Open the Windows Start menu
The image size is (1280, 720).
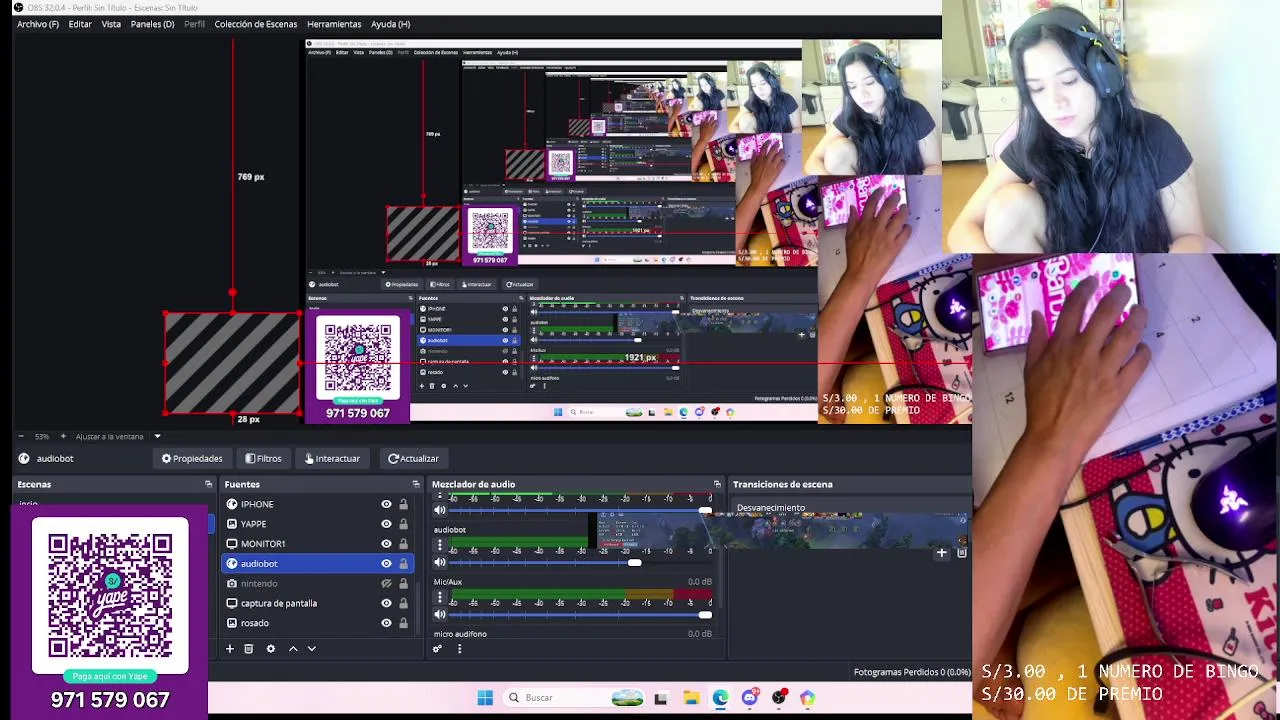click(485, 698)
